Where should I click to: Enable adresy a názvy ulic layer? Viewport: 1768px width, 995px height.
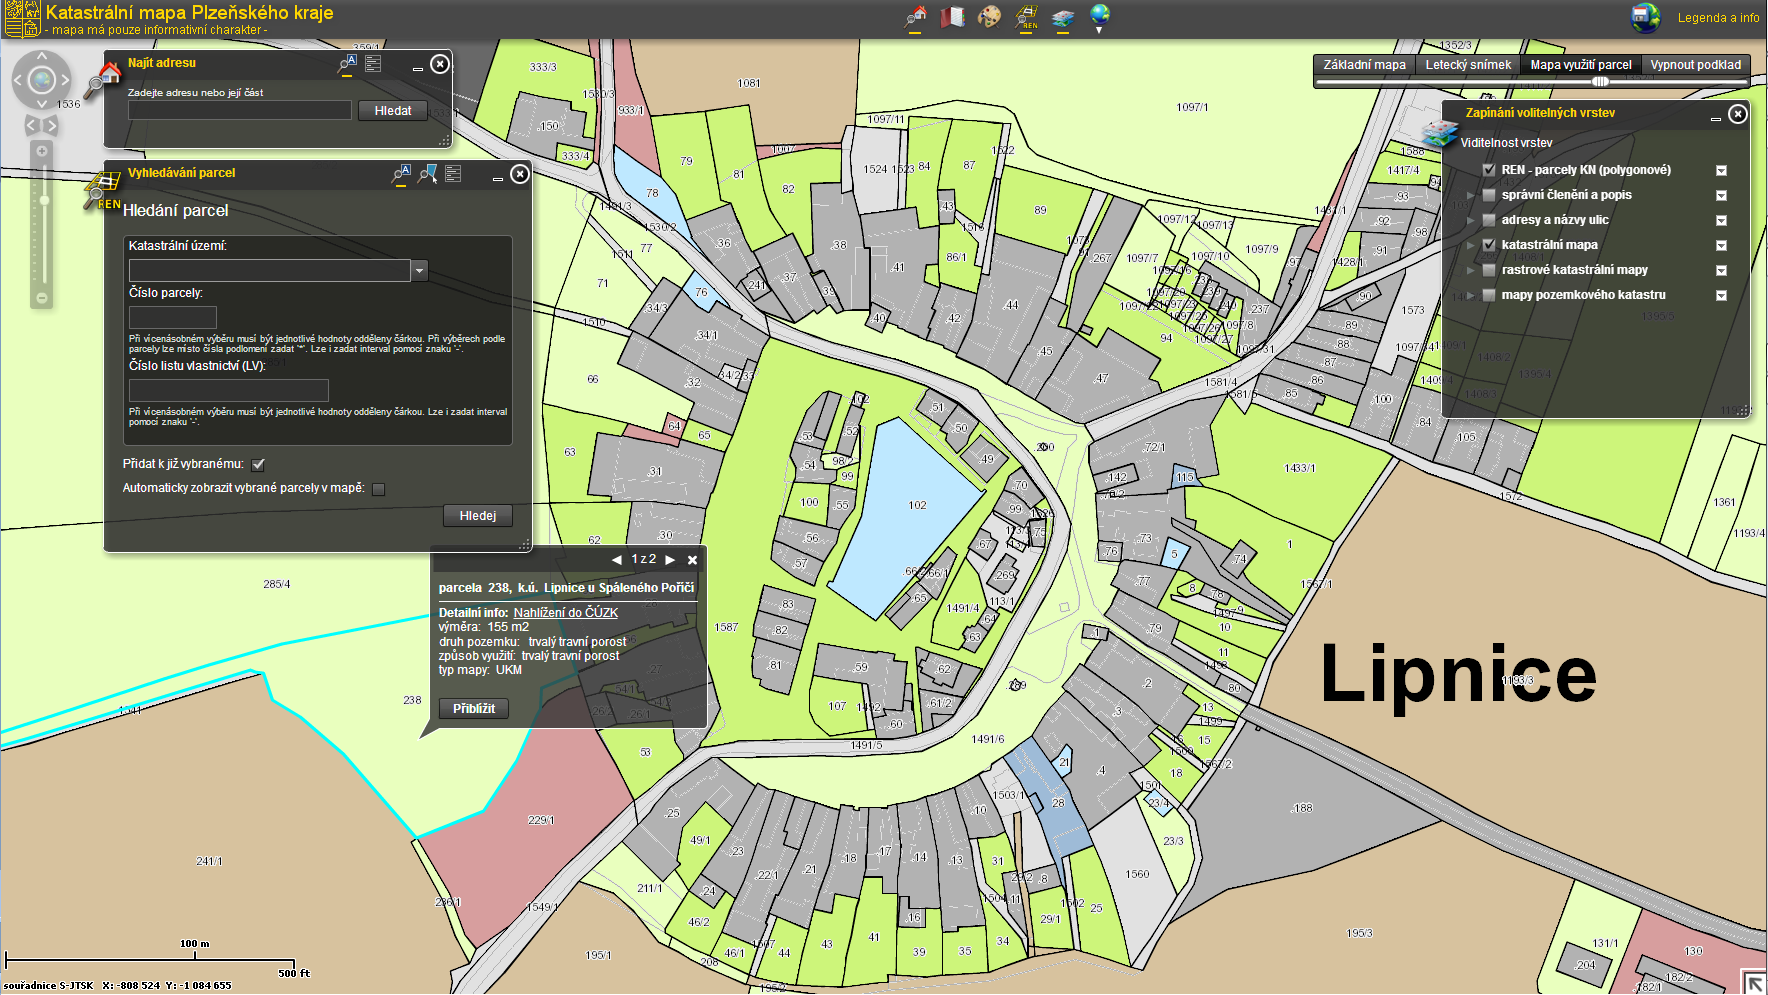pyautogui.click(x=1489, y=220)
